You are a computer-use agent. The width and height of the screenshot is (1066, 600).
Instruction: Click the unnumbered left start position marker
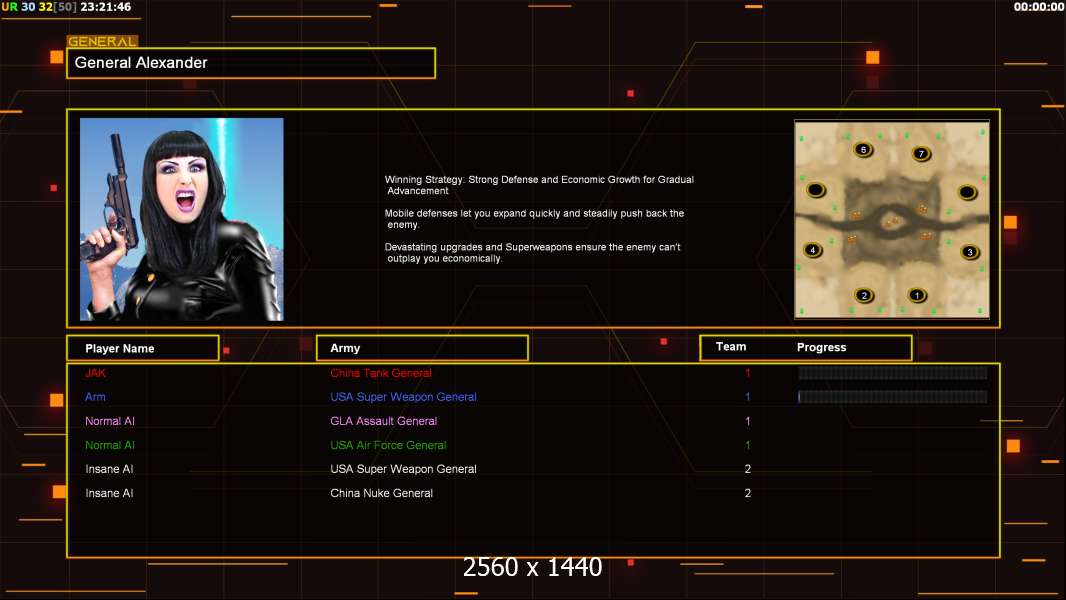point(816,190)
